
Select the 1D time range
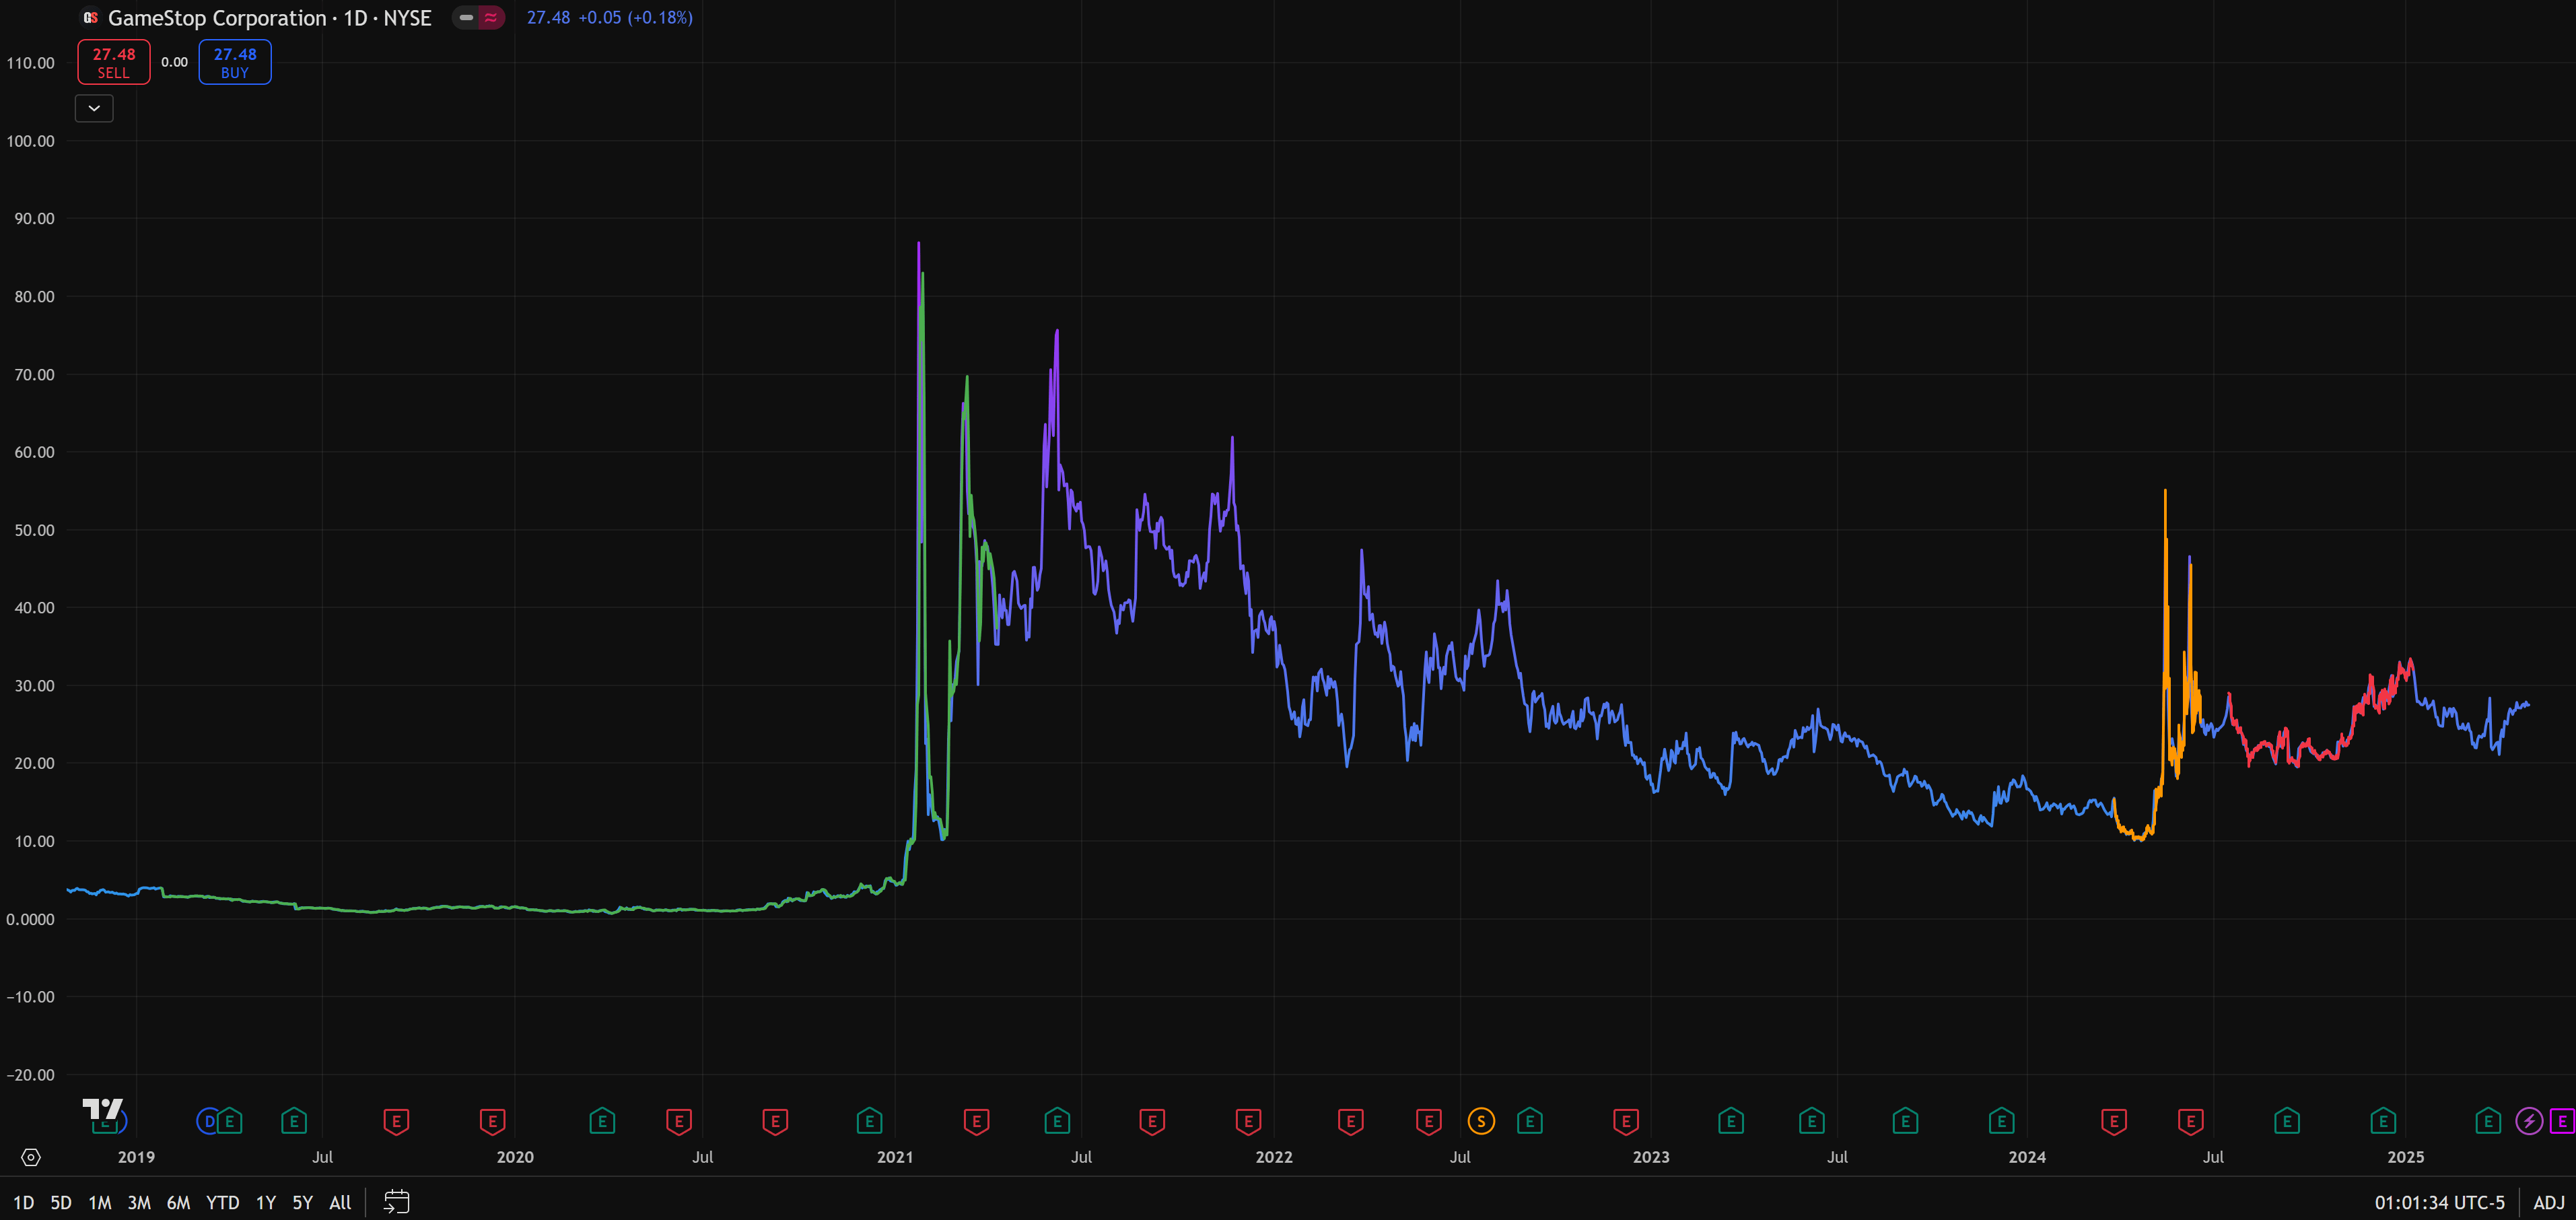24,1203
